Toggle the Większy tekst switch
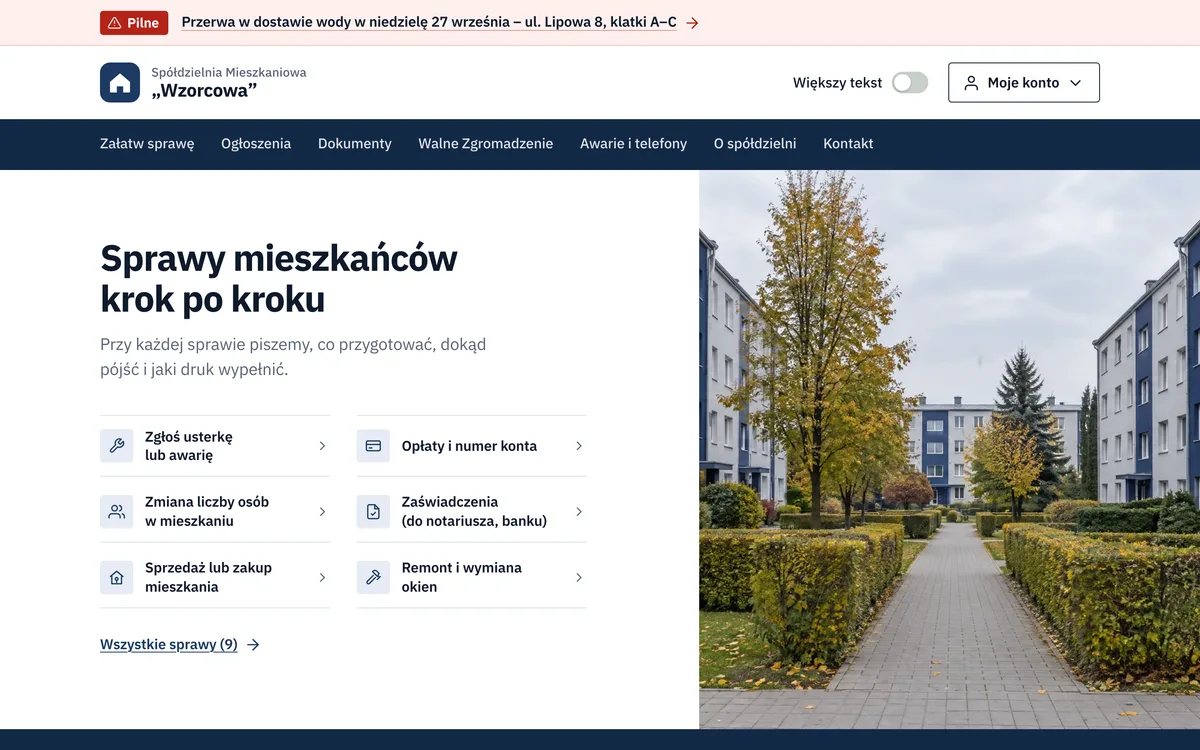The width and height of the screenshot is (1200, 750). pyautogui.click(x=910, y=83)
